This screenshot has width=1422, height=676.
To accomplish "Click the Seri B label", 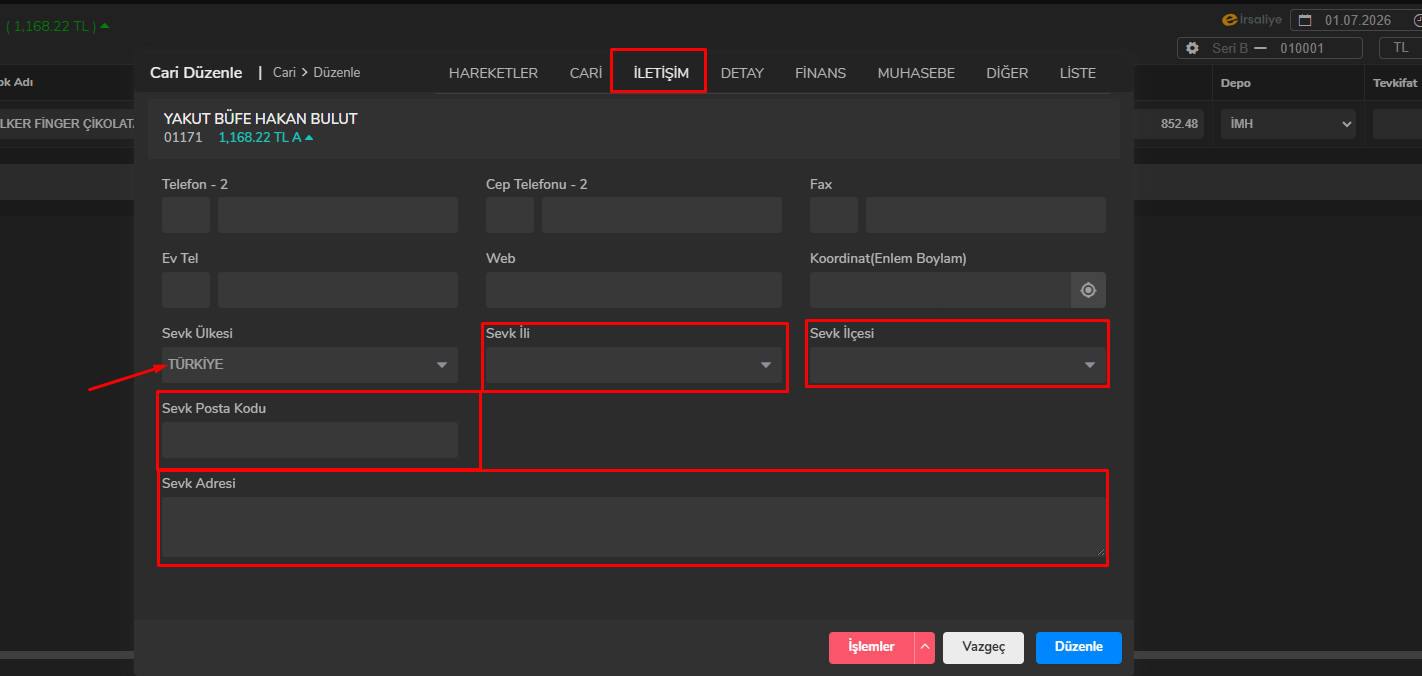I will 1230,48.
